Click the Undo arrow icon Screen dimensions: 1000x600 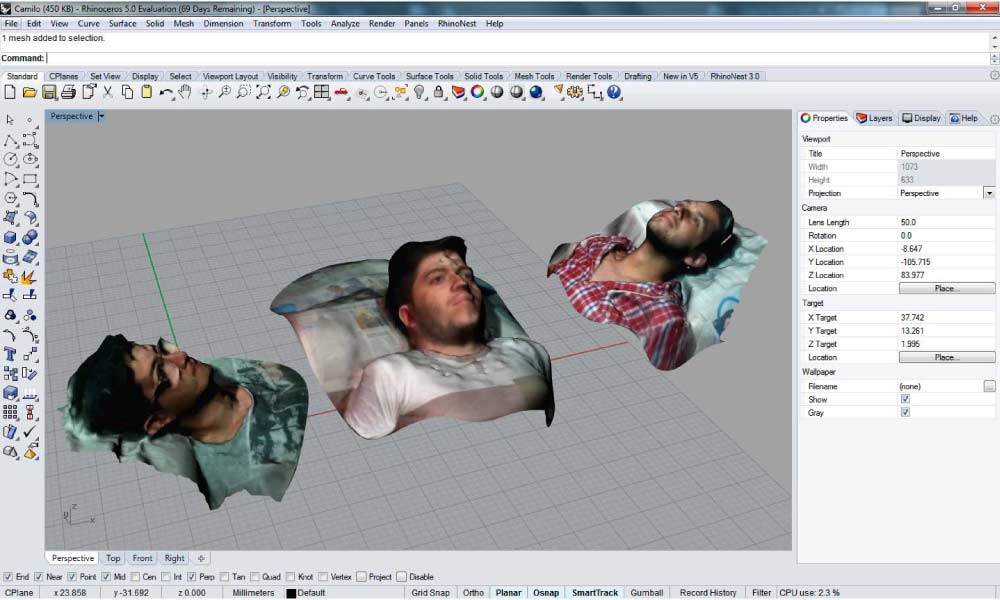point(166,92)
